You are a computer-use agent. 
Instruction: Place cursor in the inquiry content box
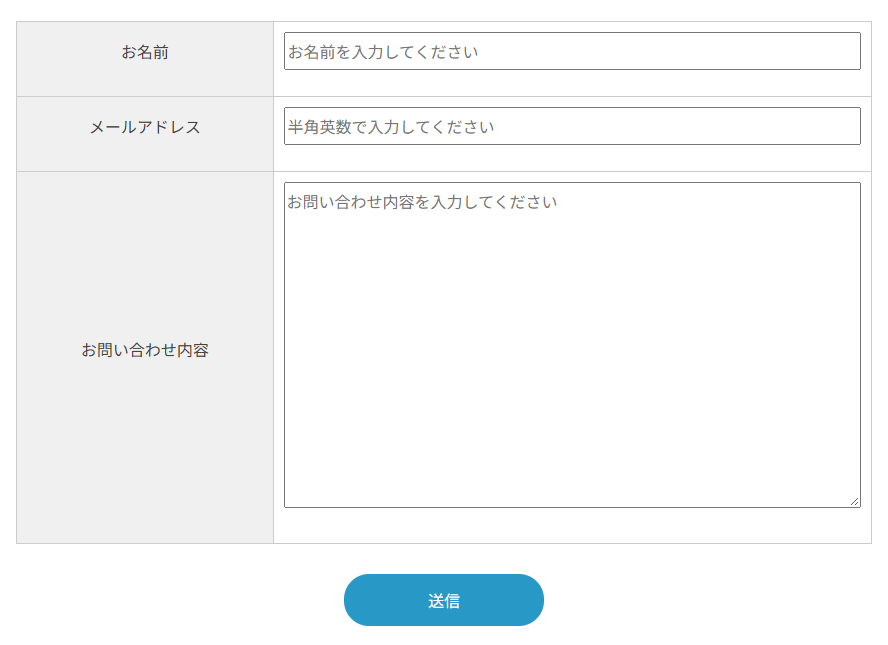point(572,345)
